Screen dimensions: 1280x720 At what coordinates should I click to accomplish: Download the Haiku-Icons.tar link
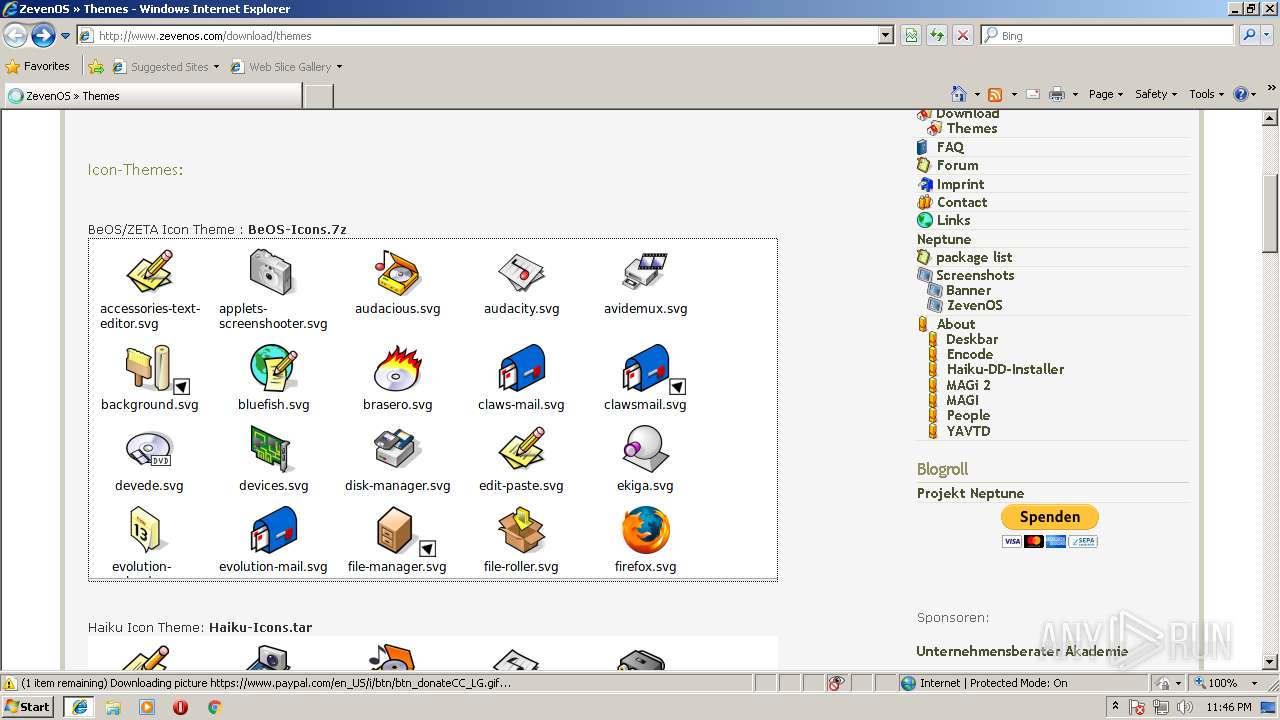pos(260,627)
